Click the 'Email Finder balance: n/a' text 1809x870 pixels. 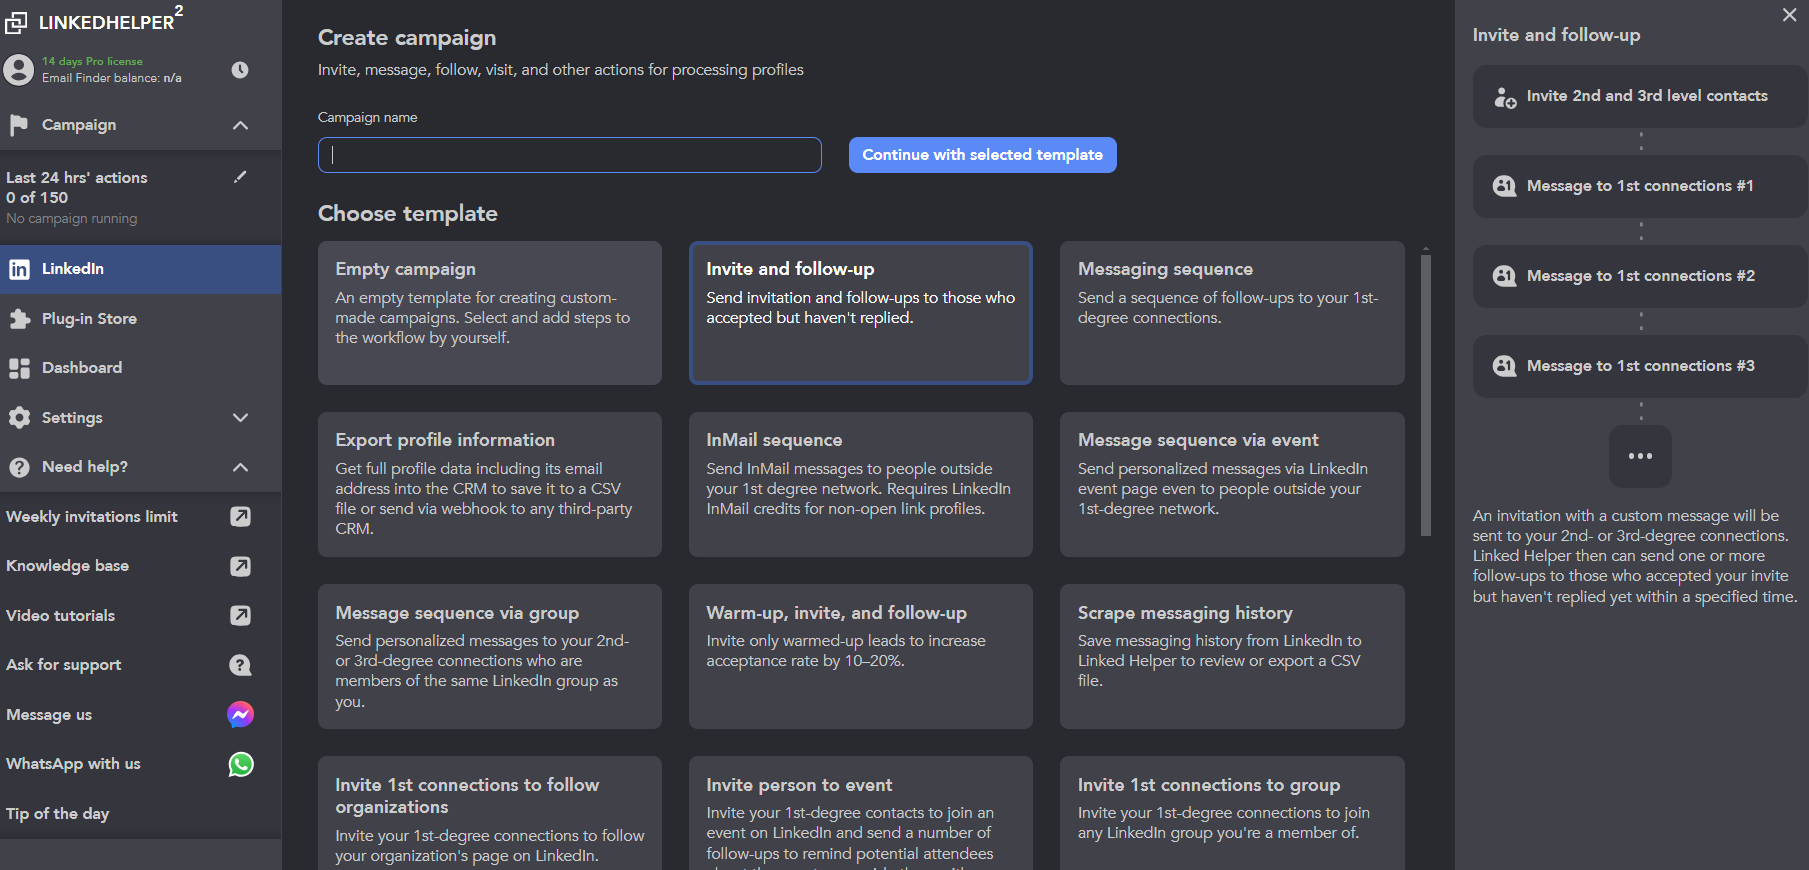112,78
